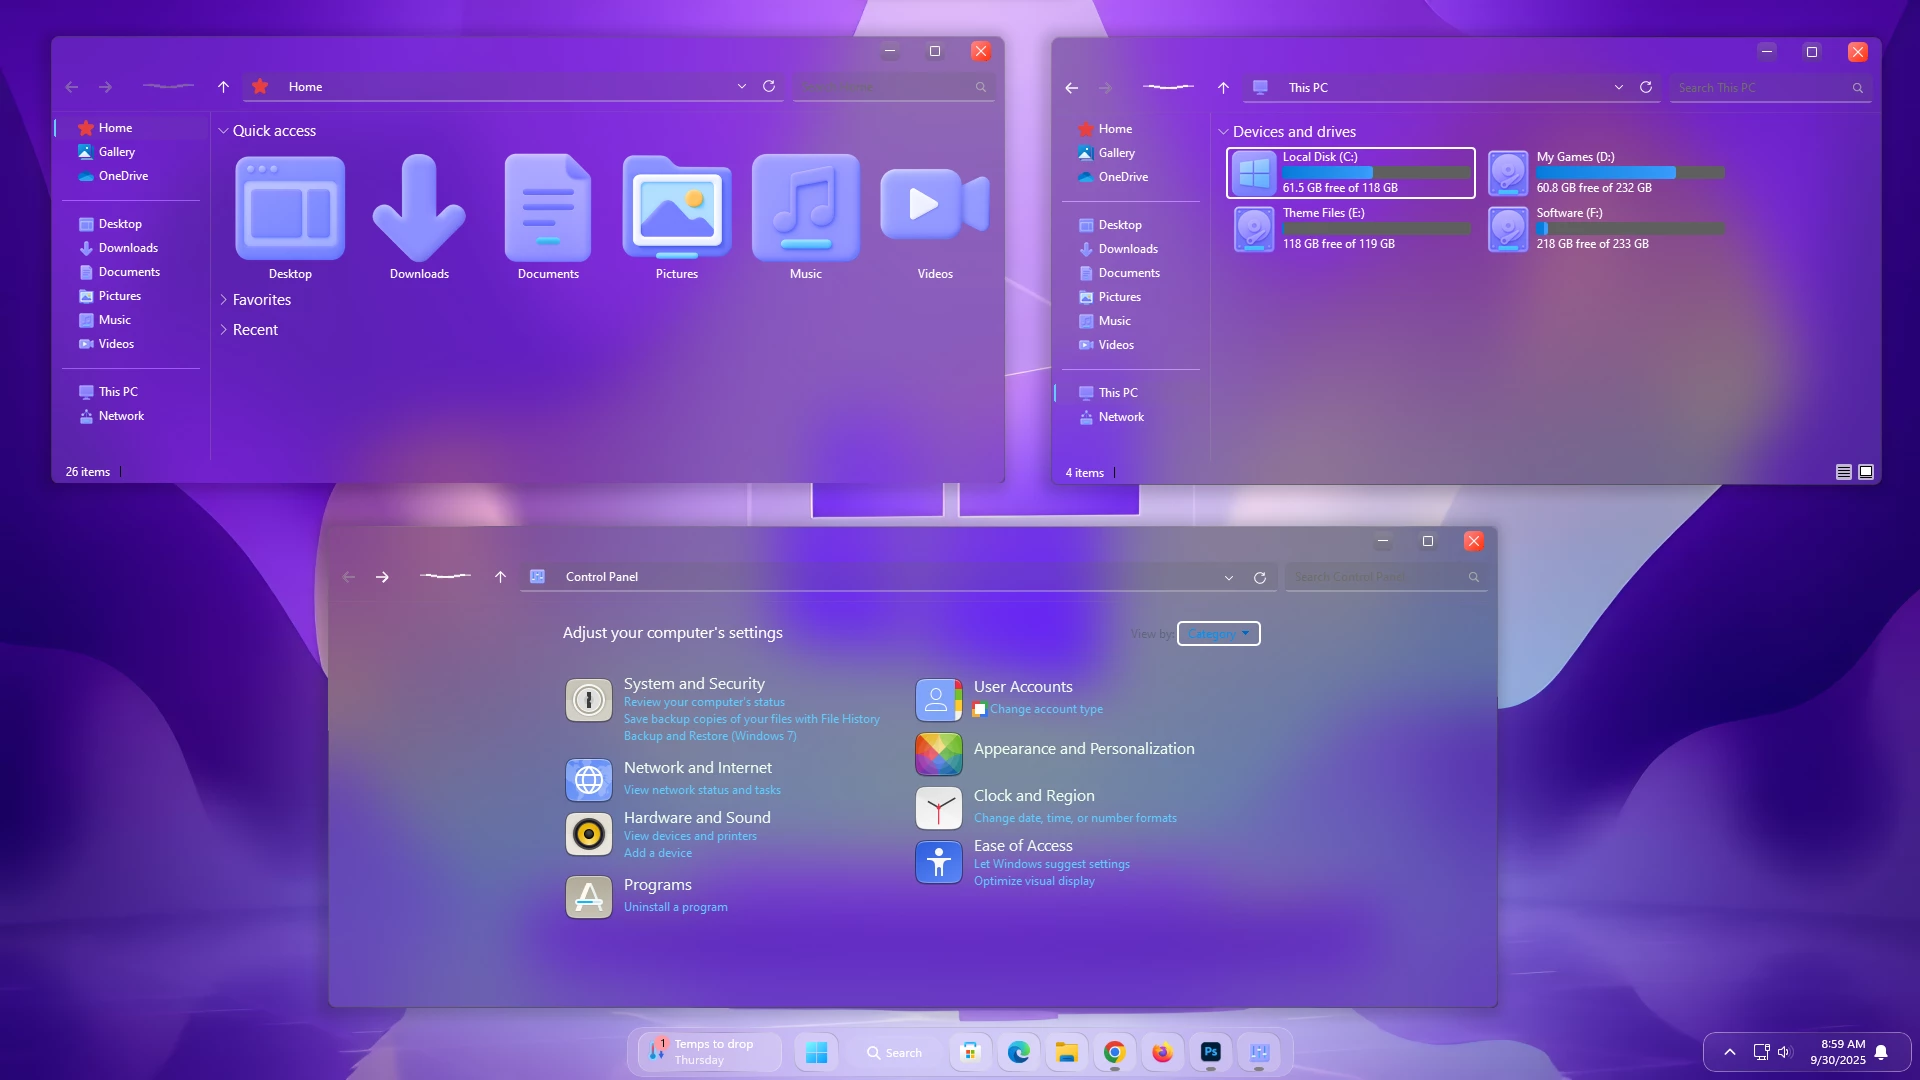Click the View network status and tasks link
The width and height of the screenshot is (1920, 1080).
click(702, 790)
